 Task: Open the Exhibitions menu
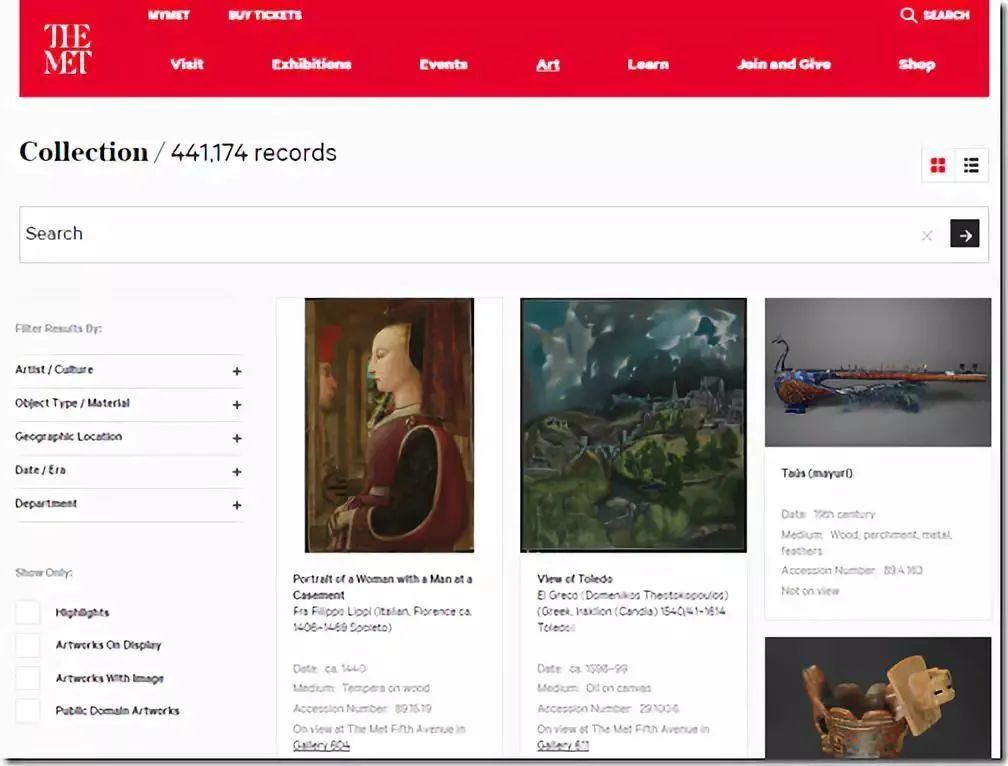coord(311,64)
